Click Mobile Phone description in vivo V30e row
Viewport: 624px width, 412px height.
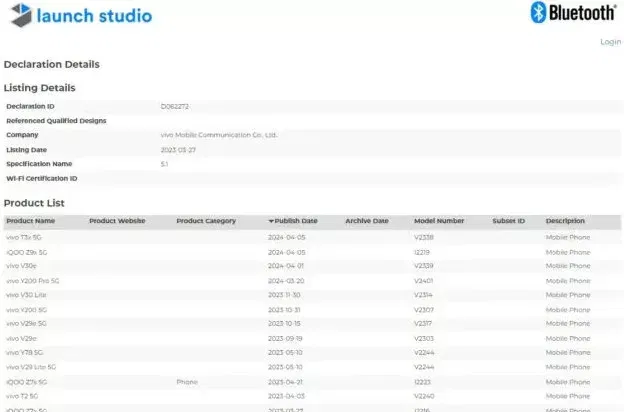tap(568, 266)
